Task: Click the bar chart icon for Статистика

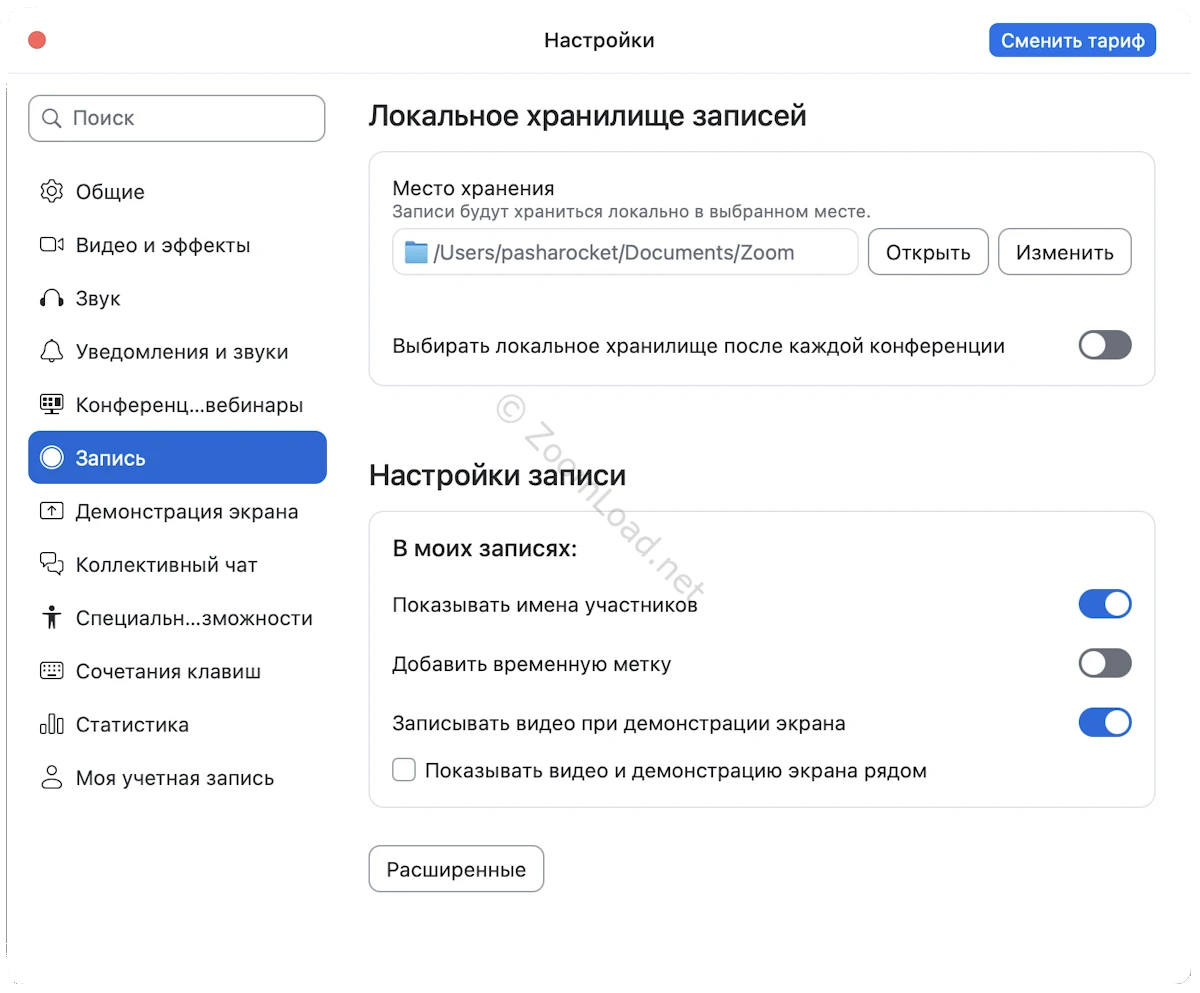Action: click(x=51, y=725)
